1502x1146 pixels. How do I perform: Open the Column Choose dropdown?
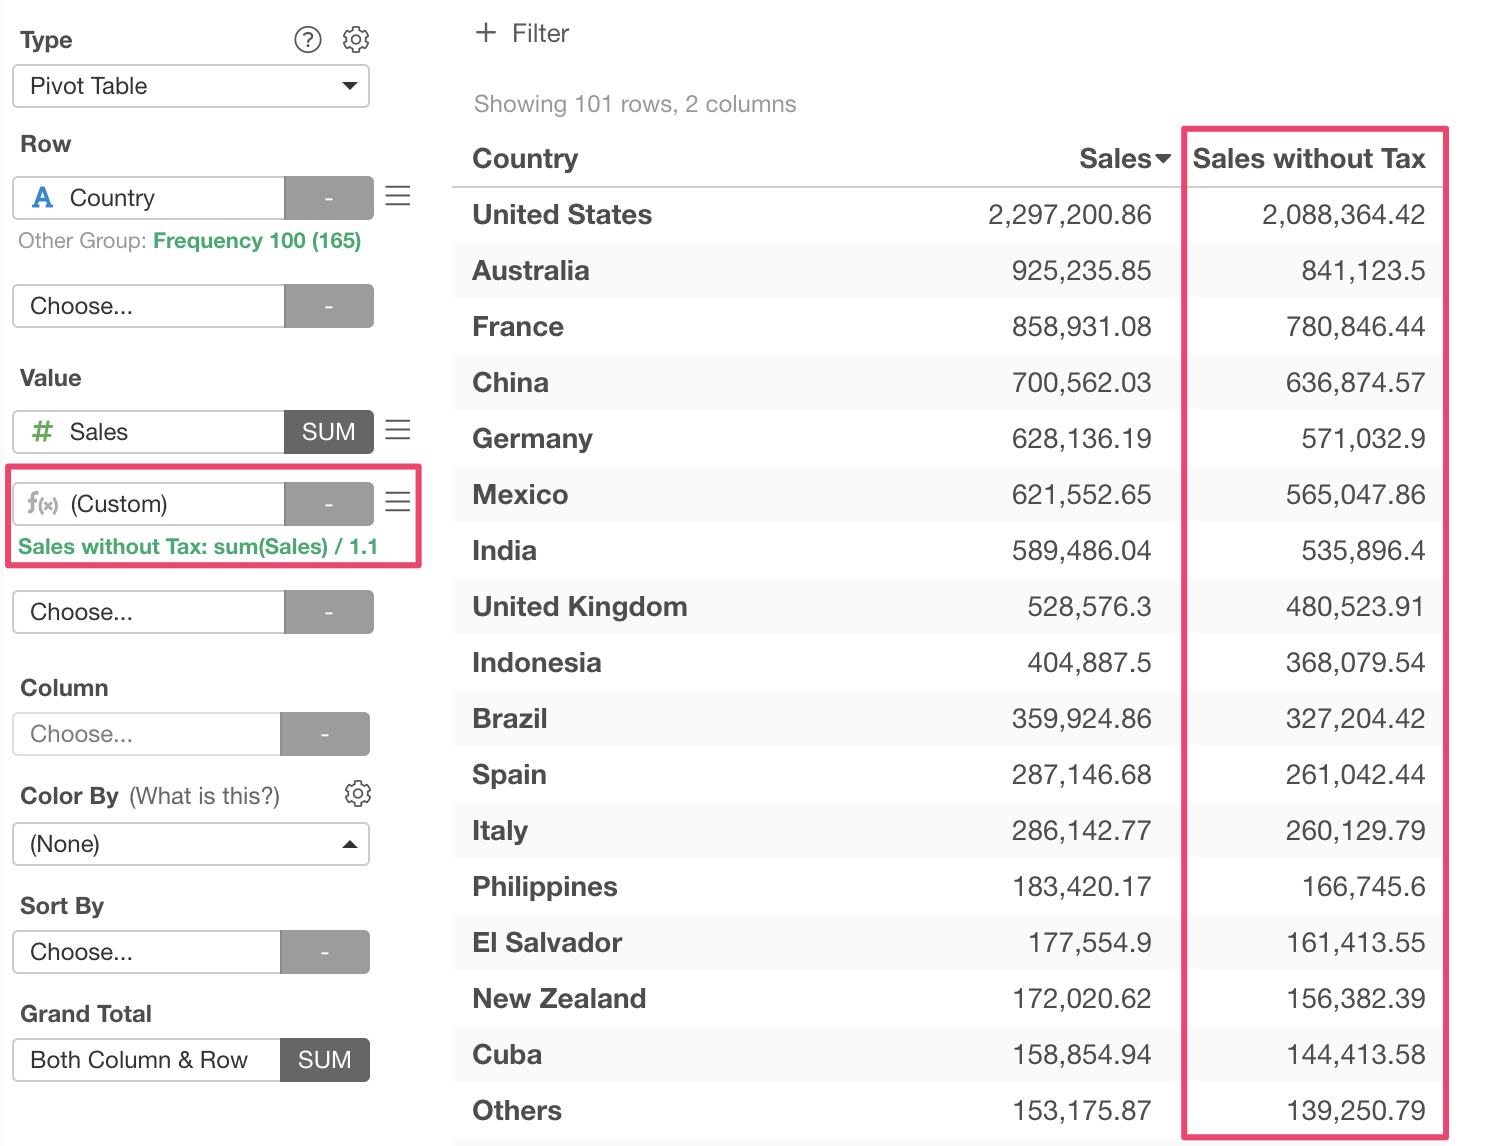click(x=147, y=734)
